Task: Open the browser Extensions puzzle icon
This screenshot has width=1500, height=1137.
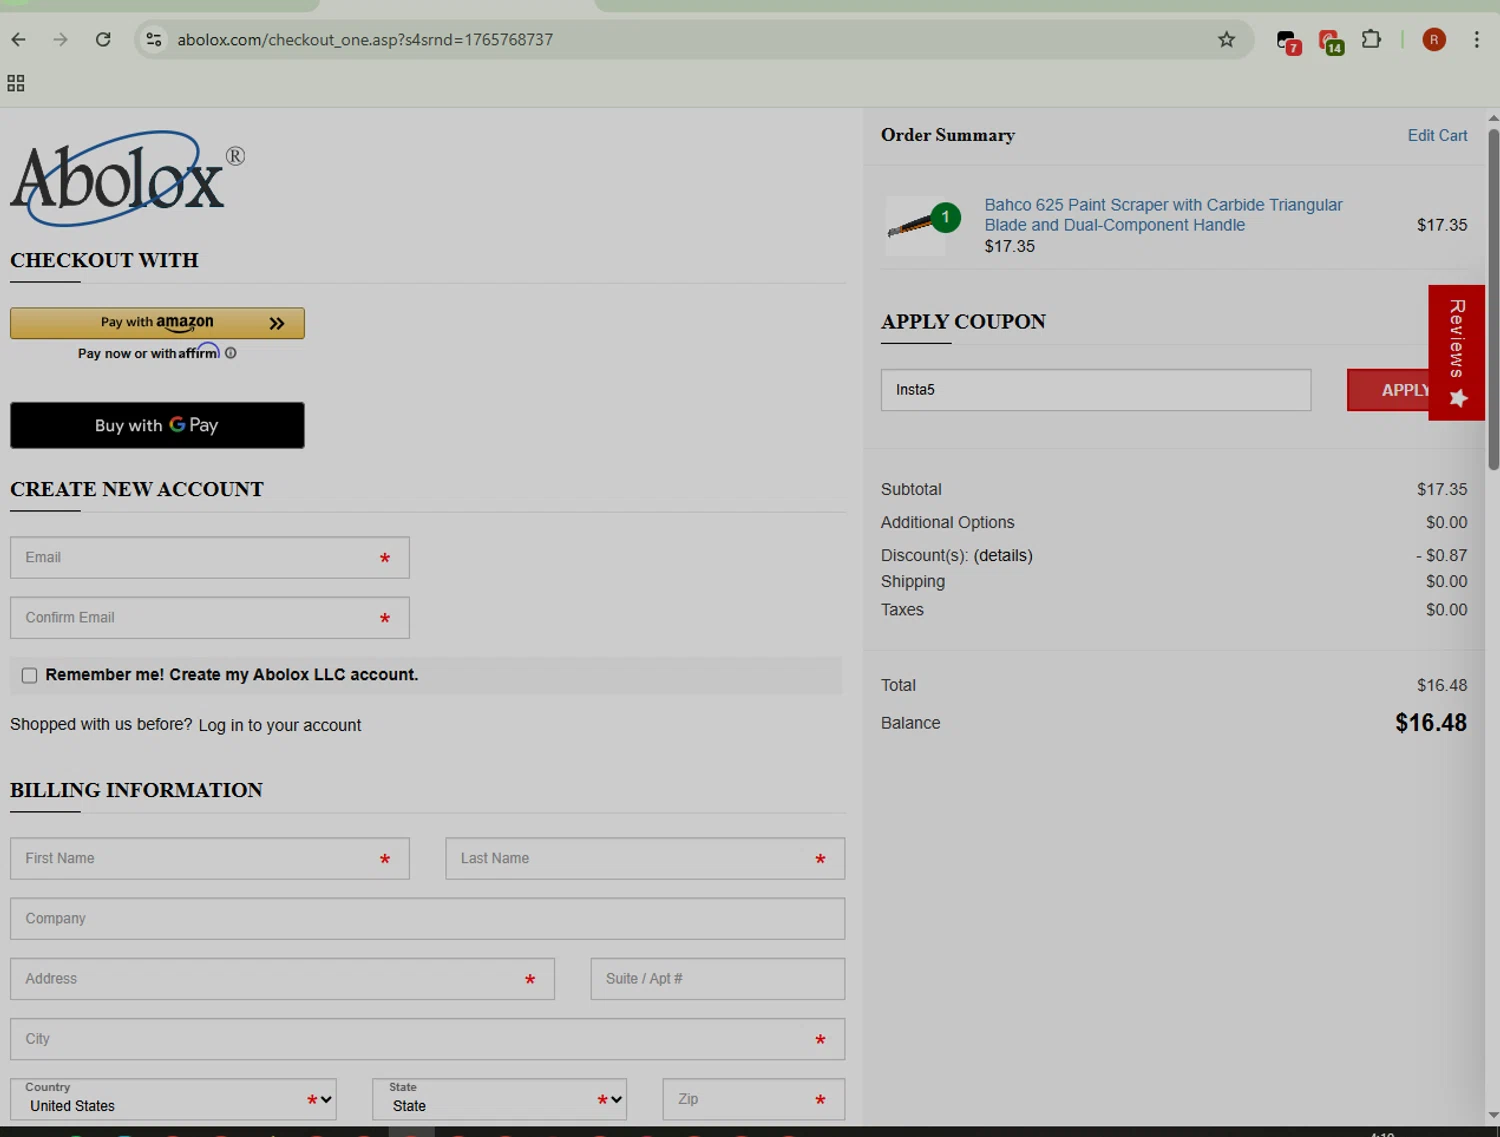Action: (1372, 40)
